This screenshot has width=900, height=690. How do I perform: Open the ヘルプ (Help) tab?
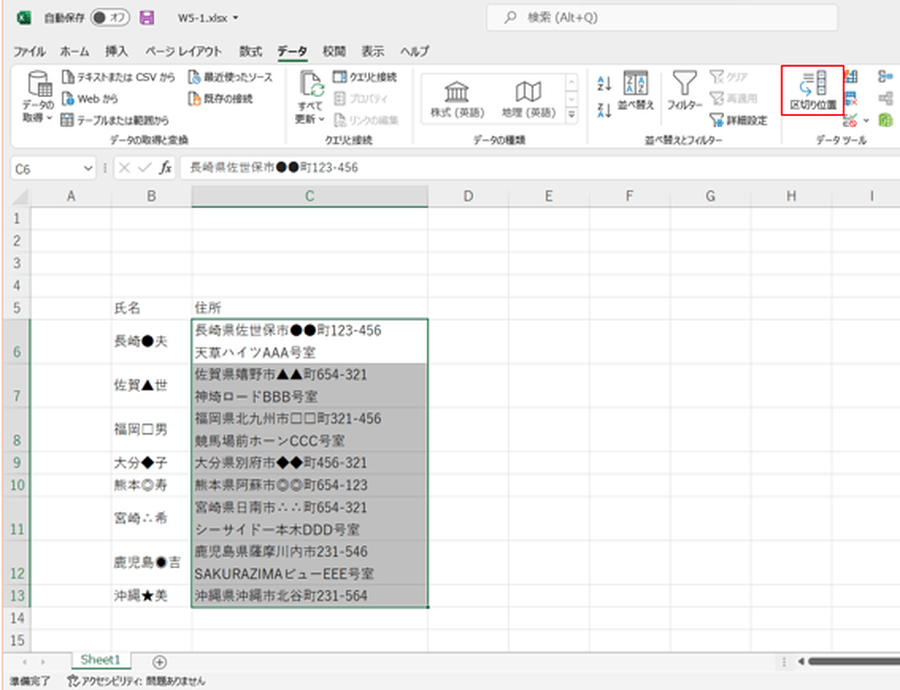click(x=414, y=52)
